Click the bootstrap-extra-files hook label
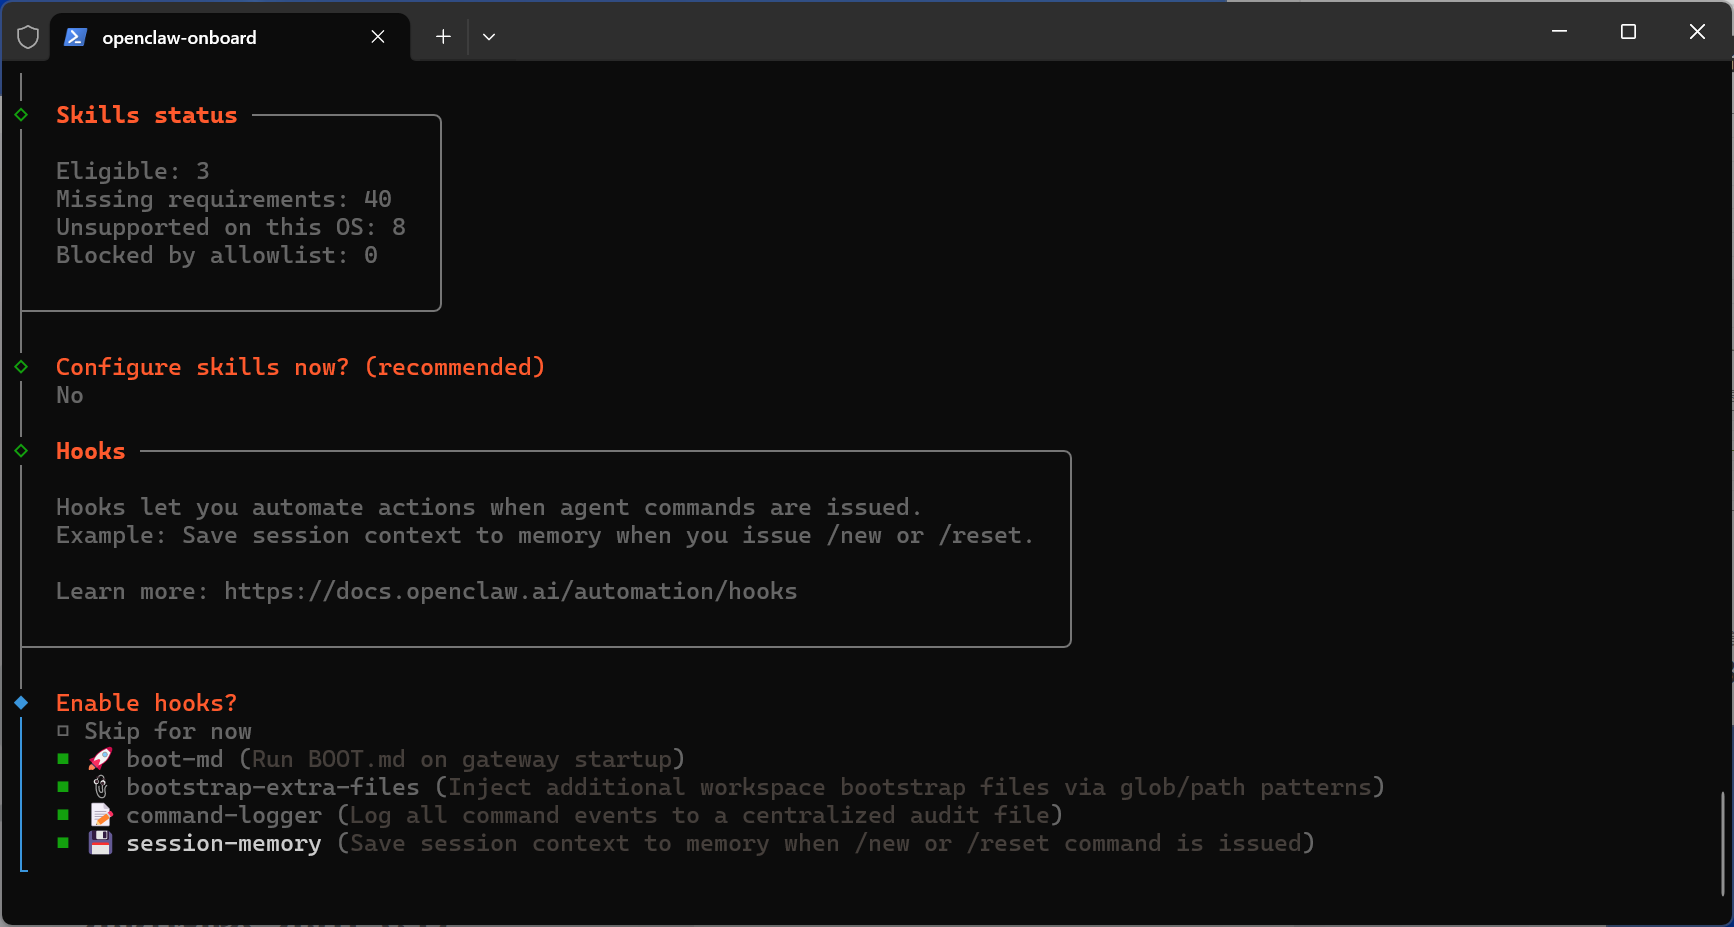The width and height of the screenshot is (1734, 927). (272, 787)
